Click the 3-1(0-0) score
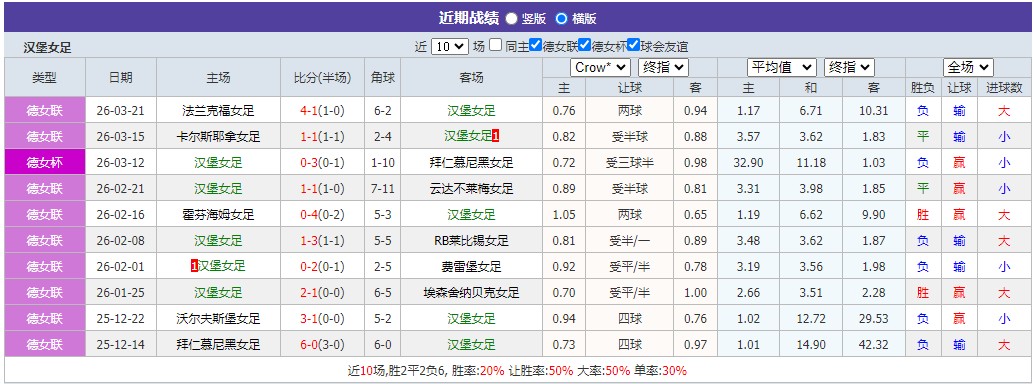 [322, 319]
